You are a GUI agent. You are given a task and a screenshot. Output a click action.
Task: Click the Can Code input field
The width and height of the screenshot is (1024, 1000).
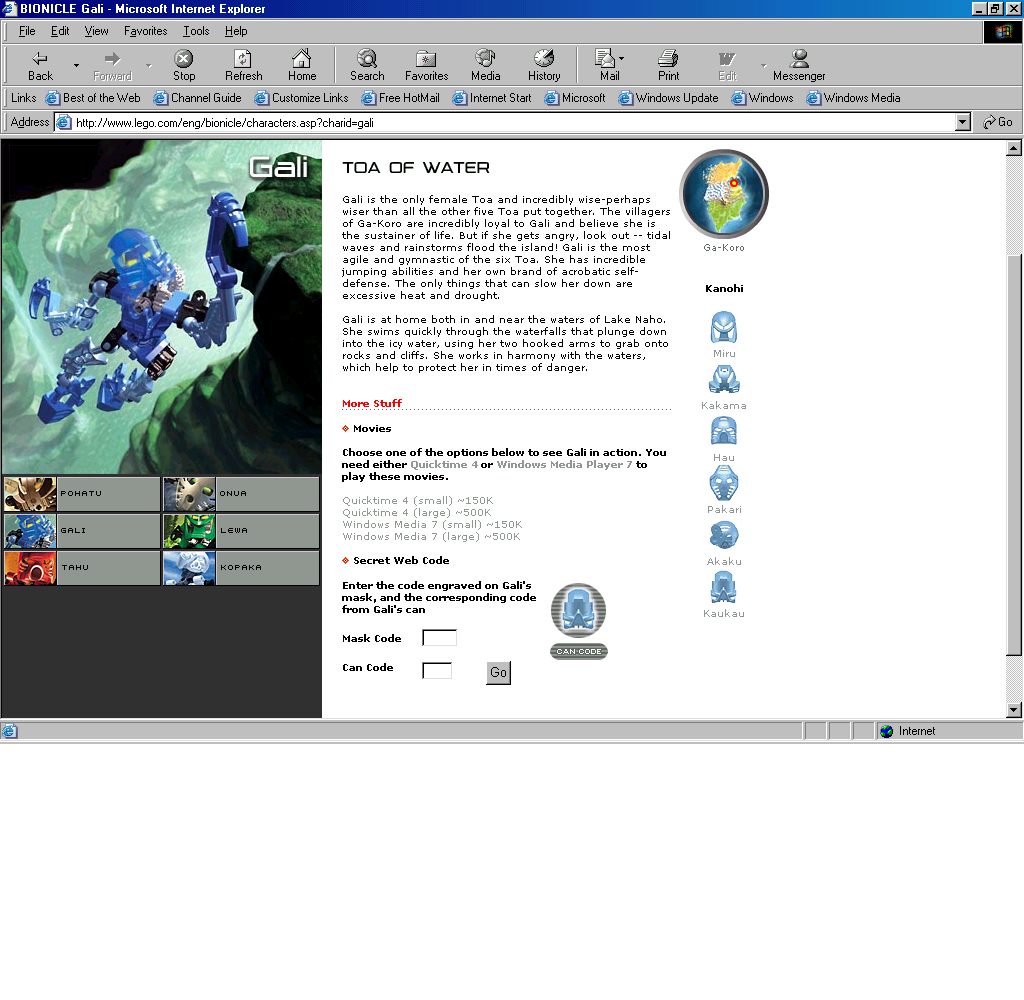(437, 670)
